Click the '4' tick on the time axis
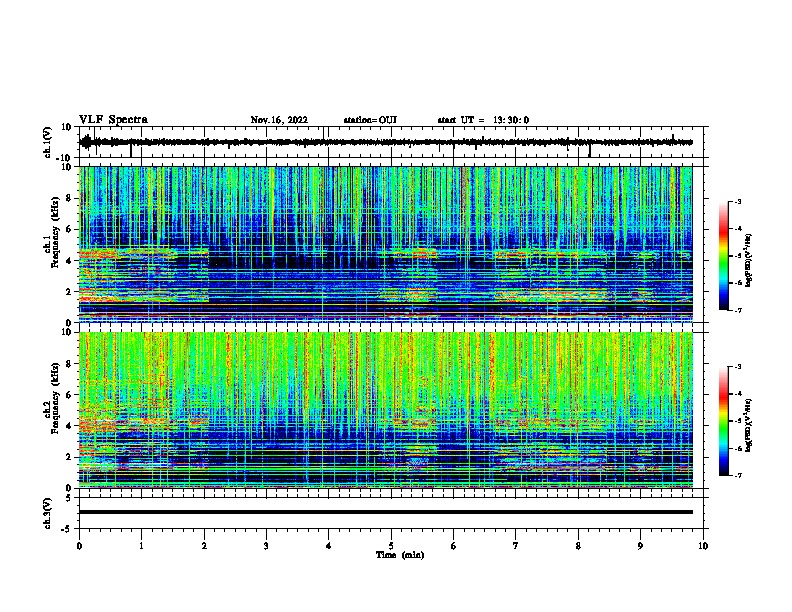Image resolution: width=792 pixels, height=612 pixels. 329,546
